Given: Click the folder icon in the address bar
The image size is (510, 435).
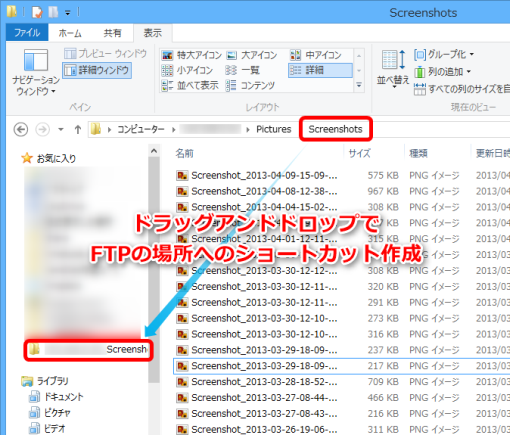Looking at the screenshot, I should (96, 129).
